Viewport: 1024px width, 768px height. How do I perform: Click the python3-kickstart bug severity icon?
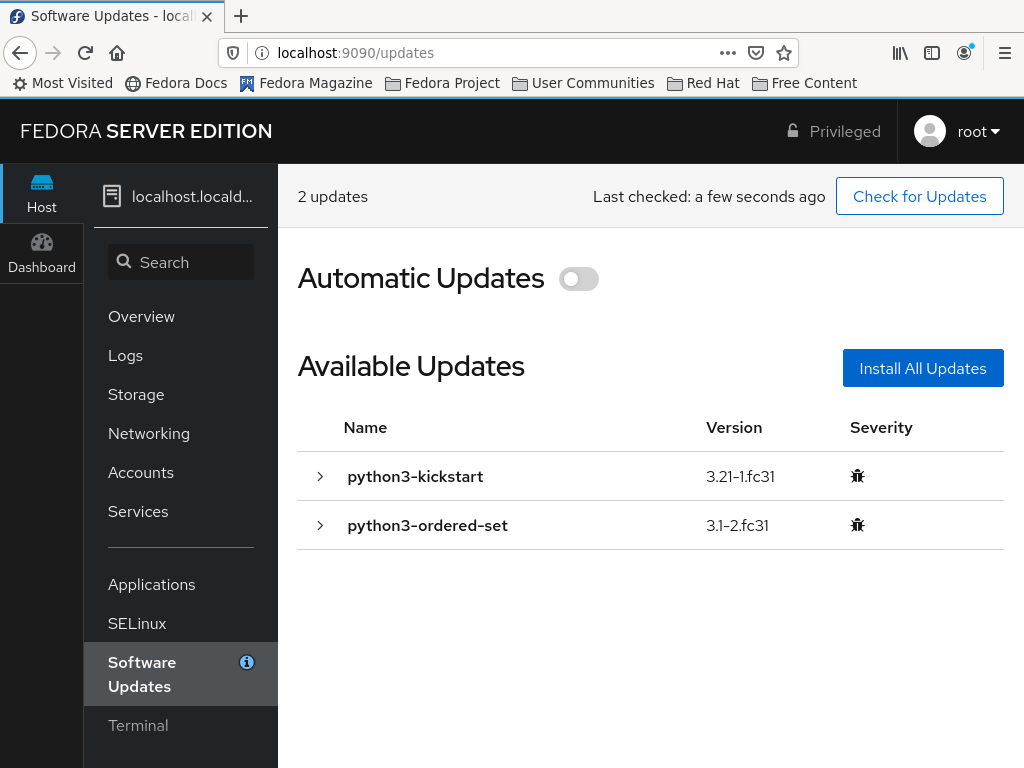point(857,476)
